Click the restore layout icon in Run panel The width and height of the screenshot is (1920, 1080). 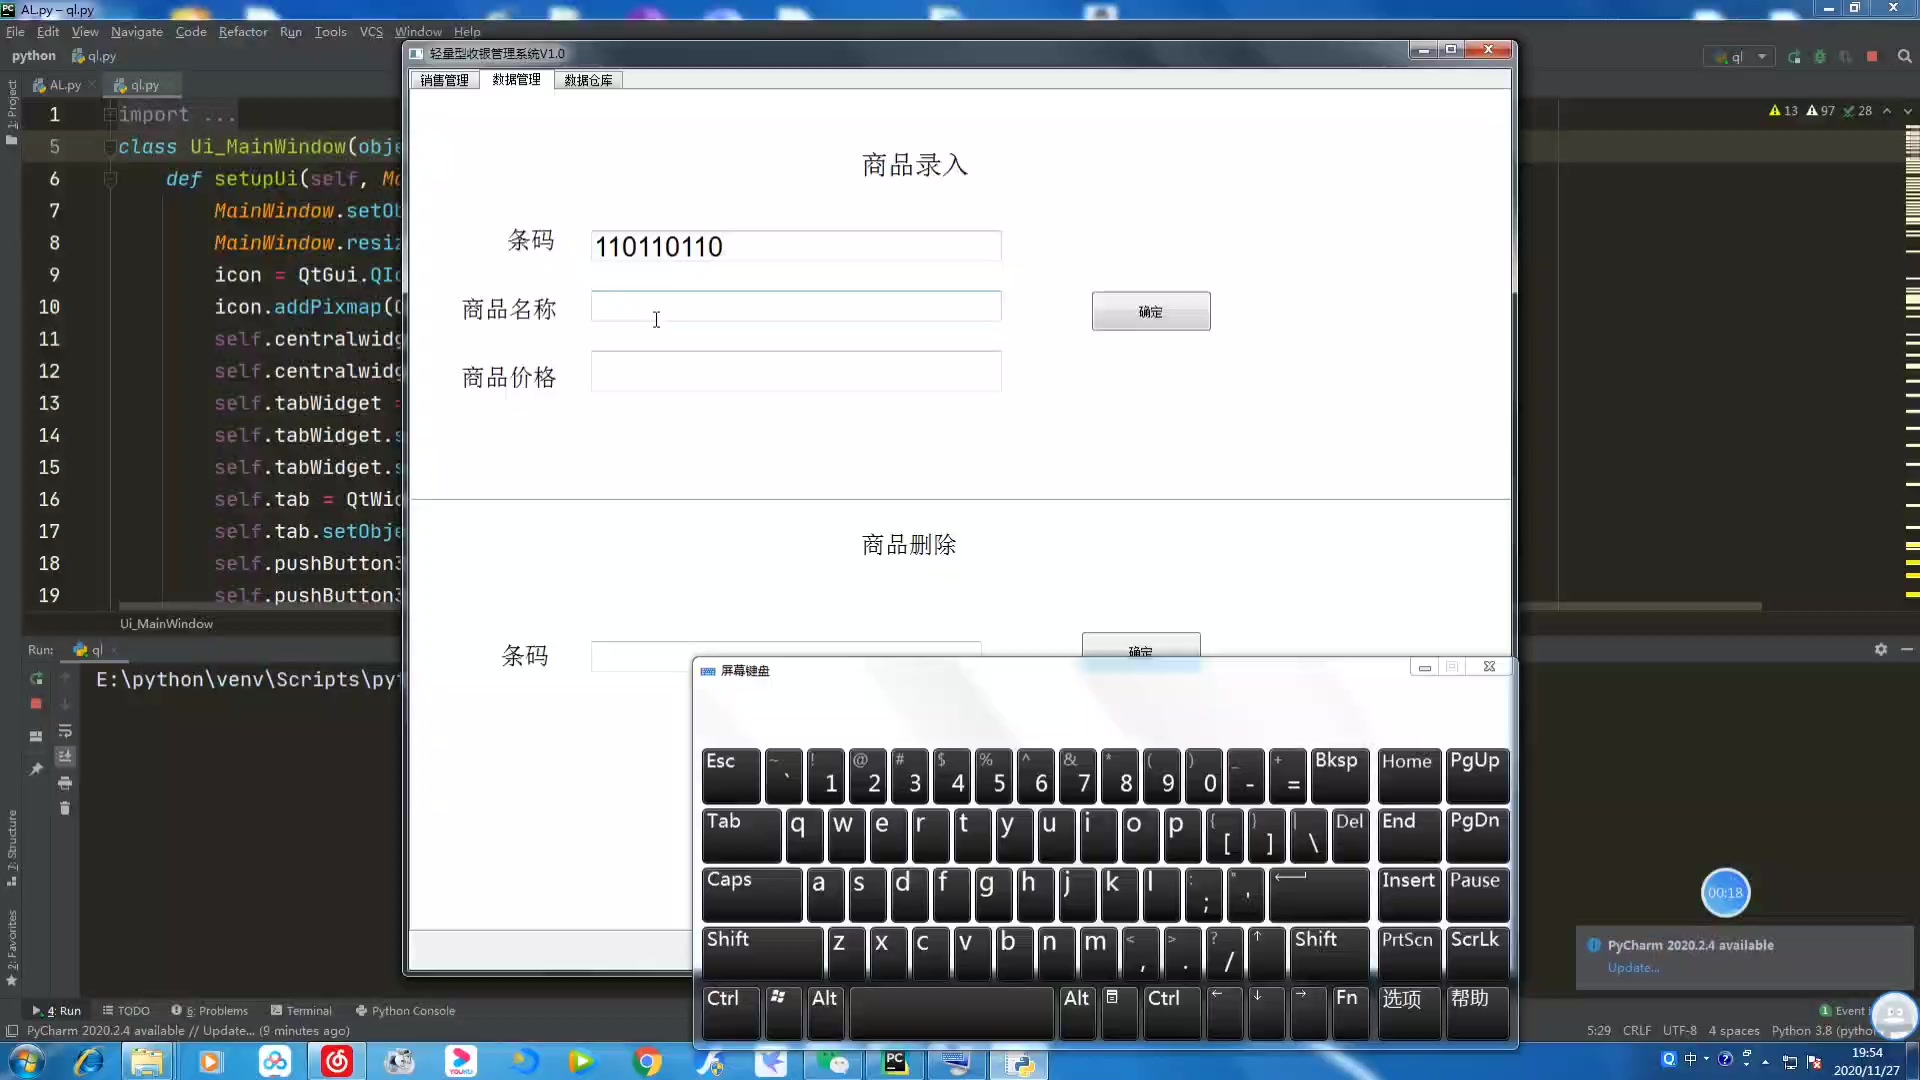click(x=36, y=736)
